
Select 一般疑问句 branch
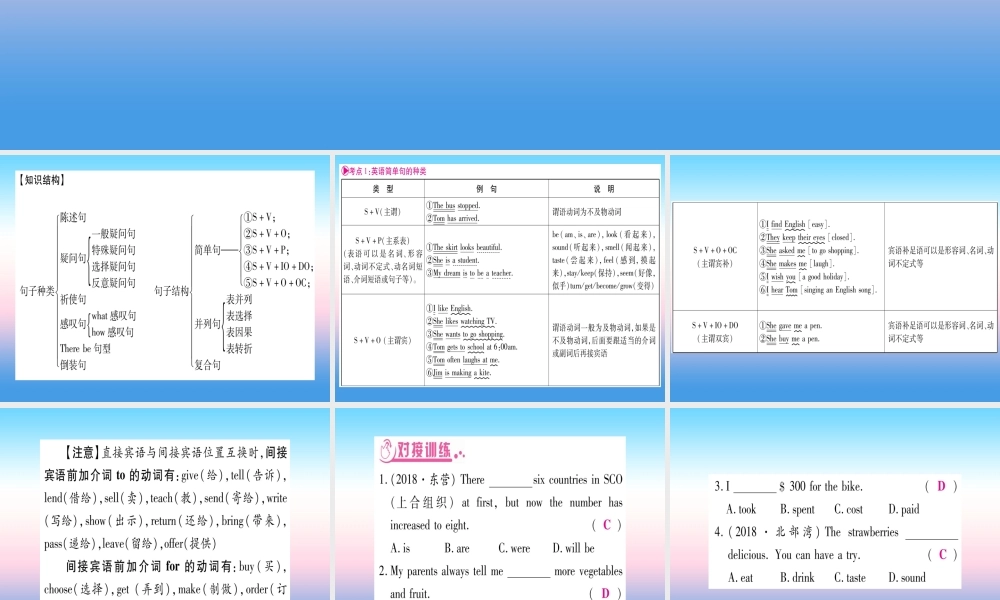114,234
